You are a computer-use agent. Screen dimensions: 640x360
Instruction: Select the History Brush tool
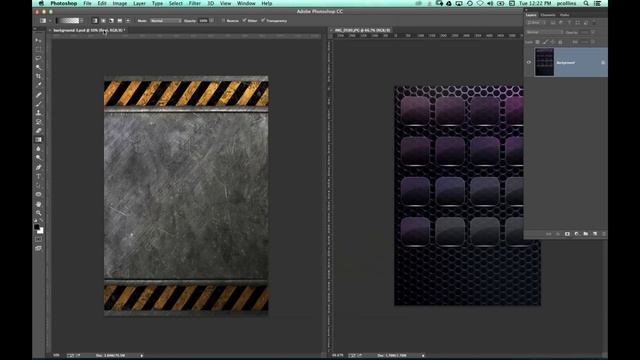pyautogui.click(x=38, y=122)
